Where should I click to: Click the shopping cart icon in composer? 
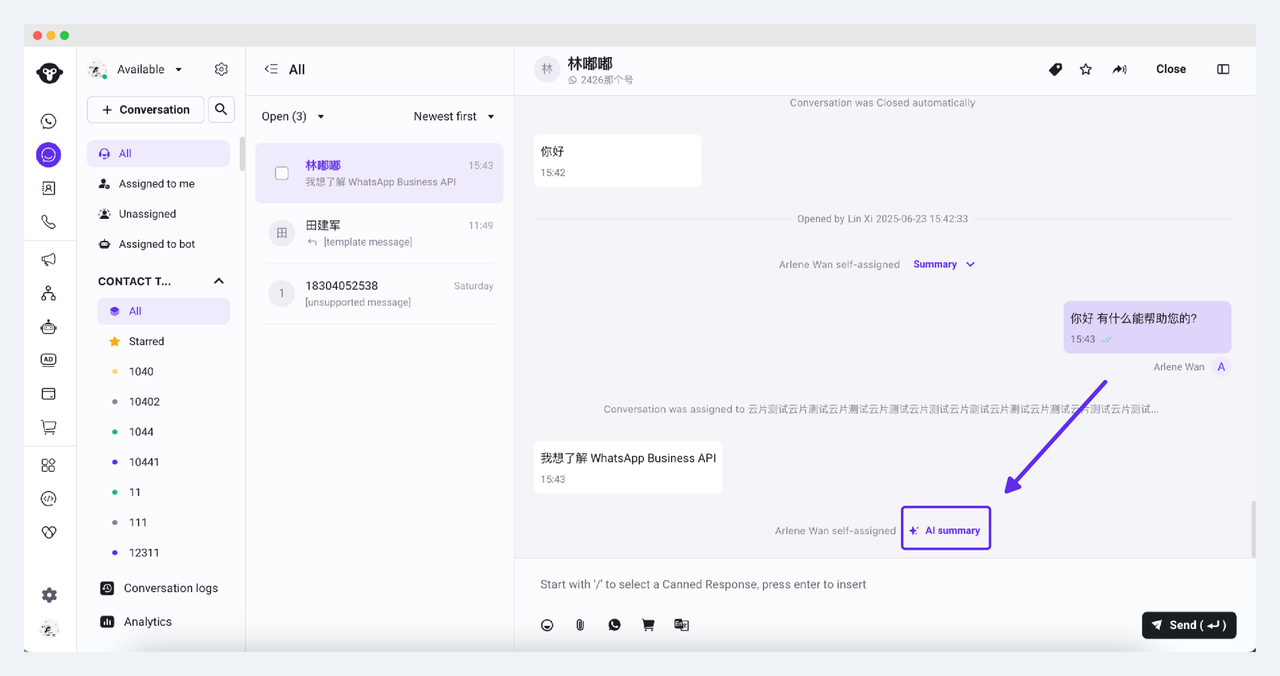point(648,625)
